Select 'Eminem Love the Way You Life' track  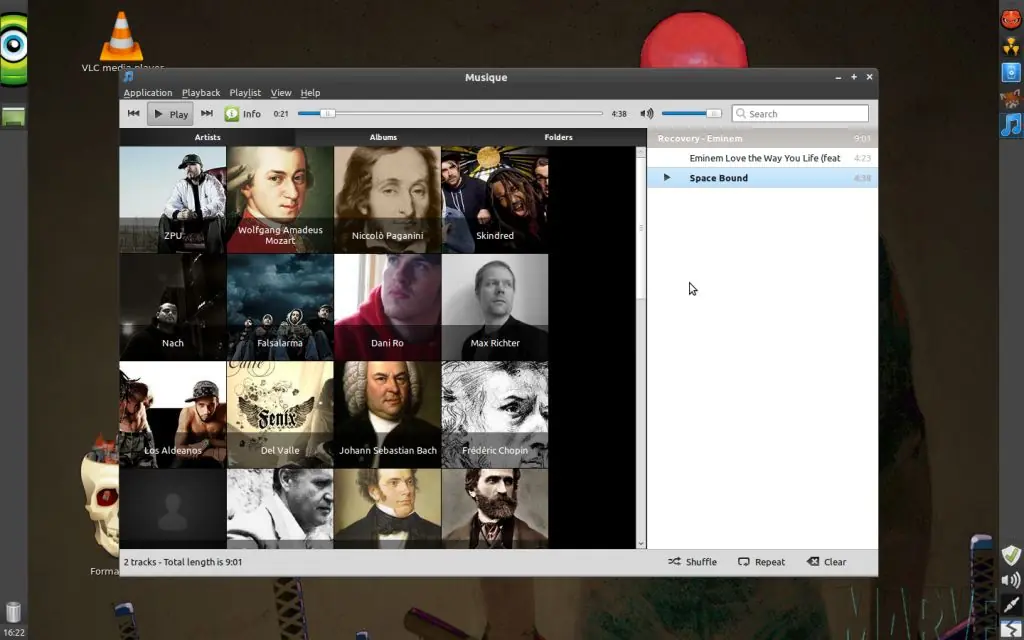tap(762, 158)
